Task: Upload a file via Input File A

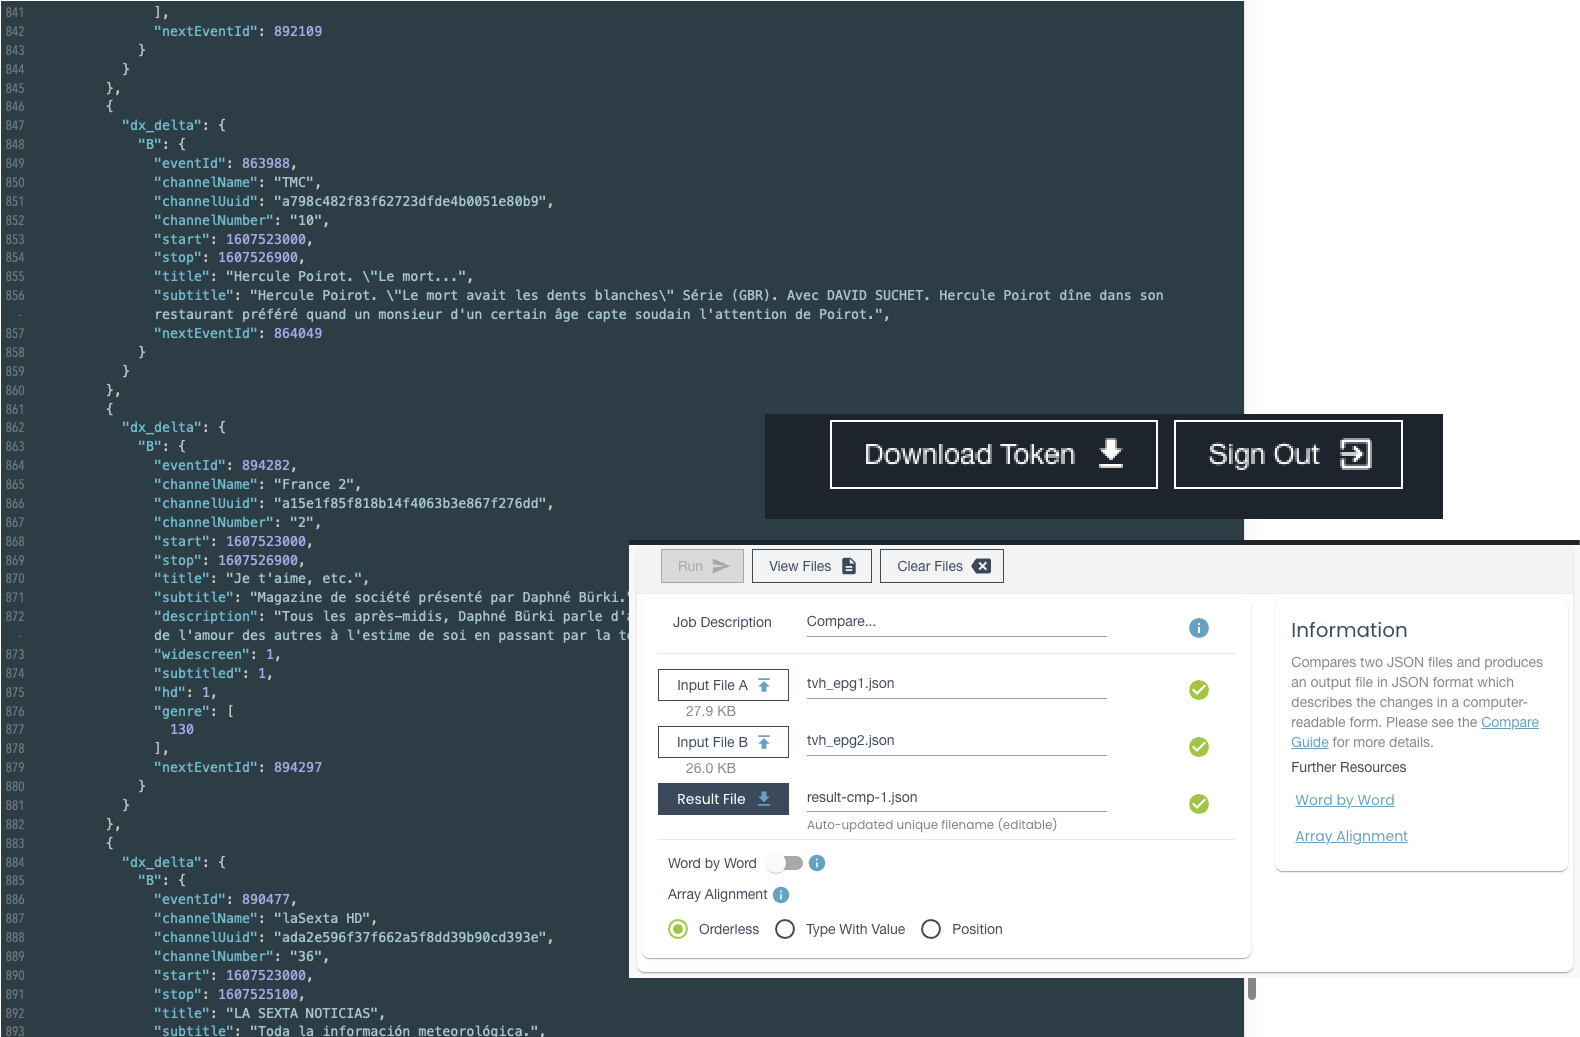Action: coord(723,685)
